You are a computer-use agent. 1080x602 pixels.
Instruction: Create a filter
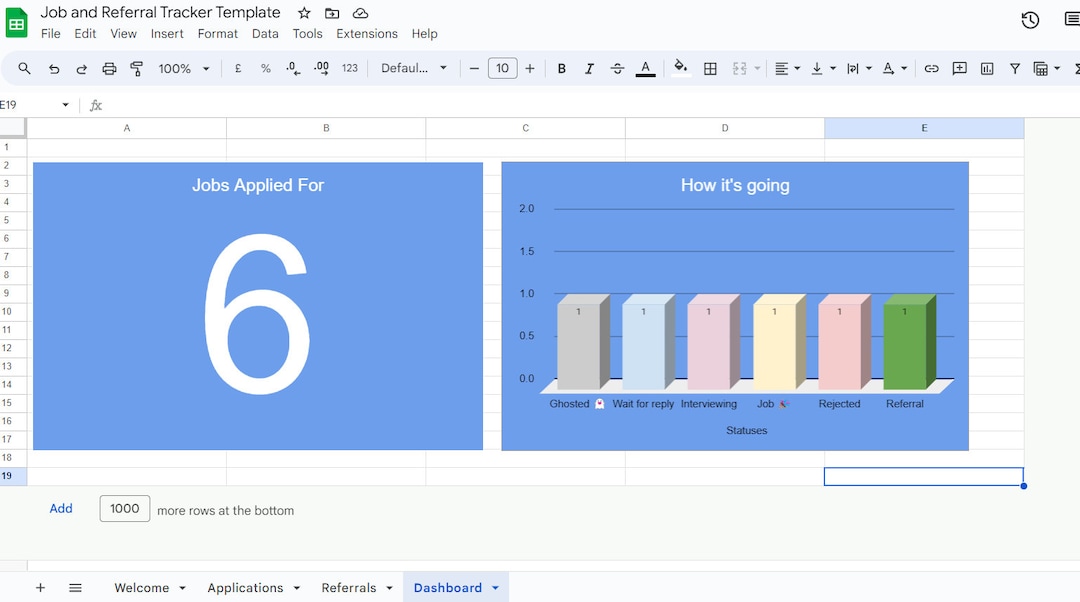point(1015,69)
